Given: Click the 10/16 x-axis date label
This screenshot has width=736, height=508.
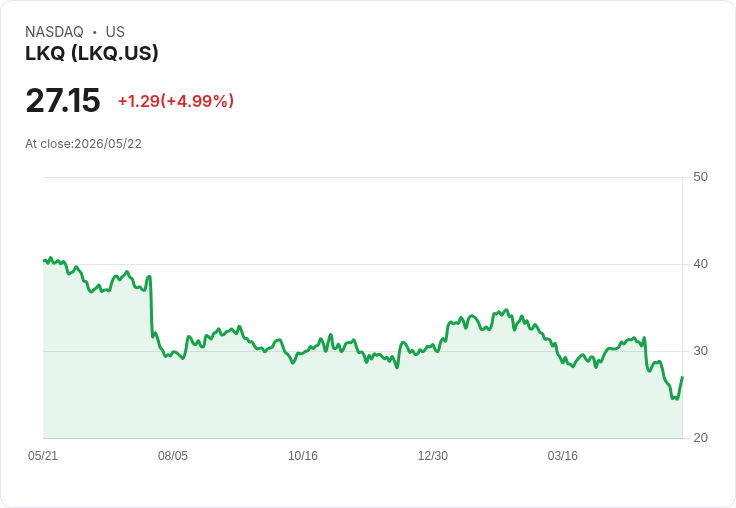Looking at the screenshot, I should [x=303, y=455].
